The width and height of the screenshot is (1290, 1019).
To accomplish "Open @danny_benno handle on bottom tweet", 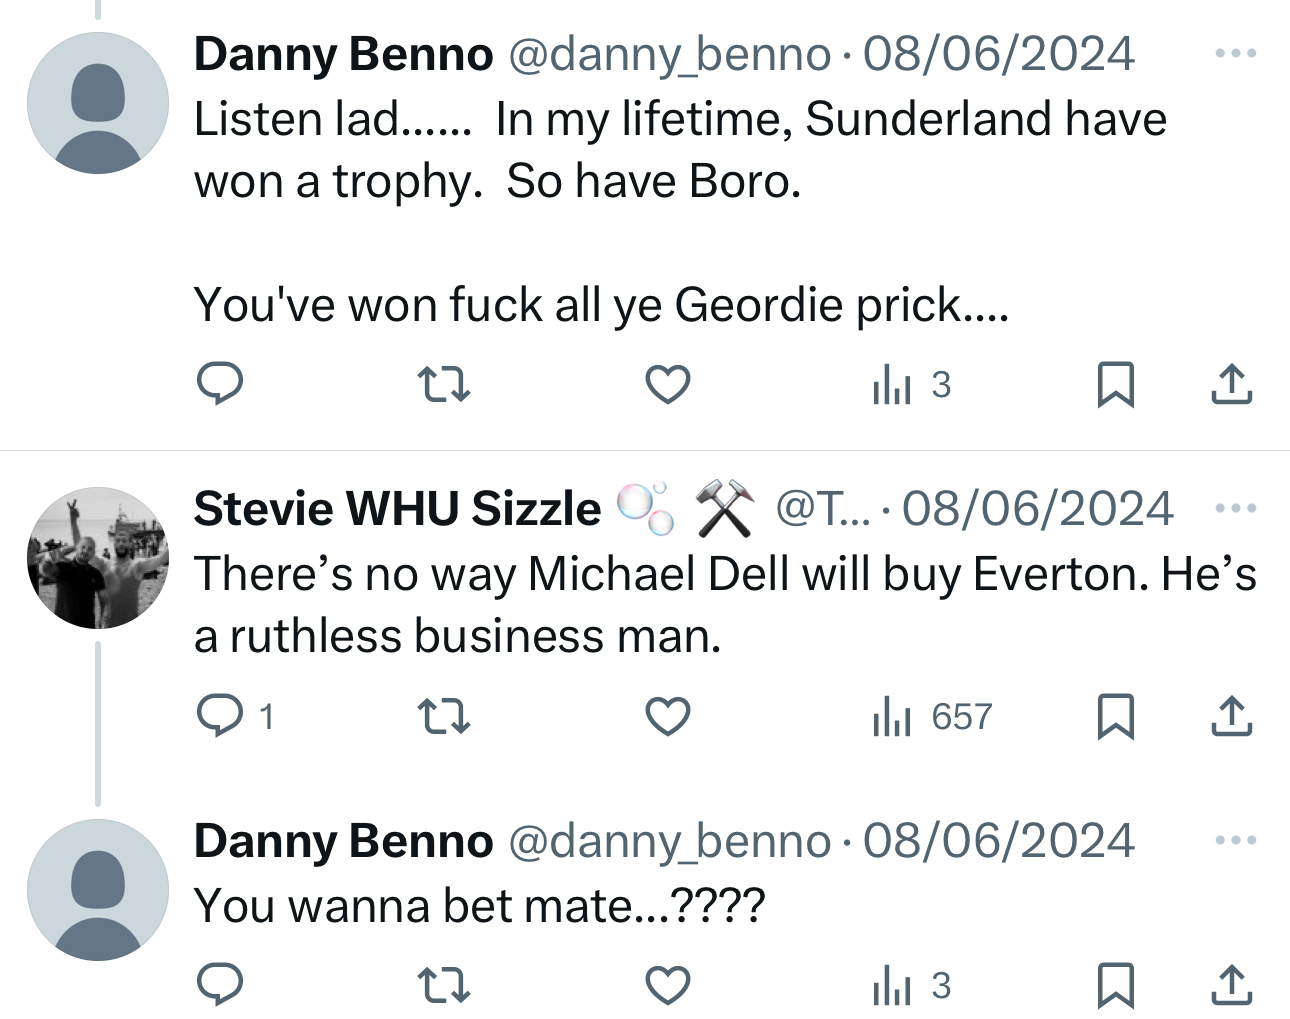I will [x=670, y=841].
